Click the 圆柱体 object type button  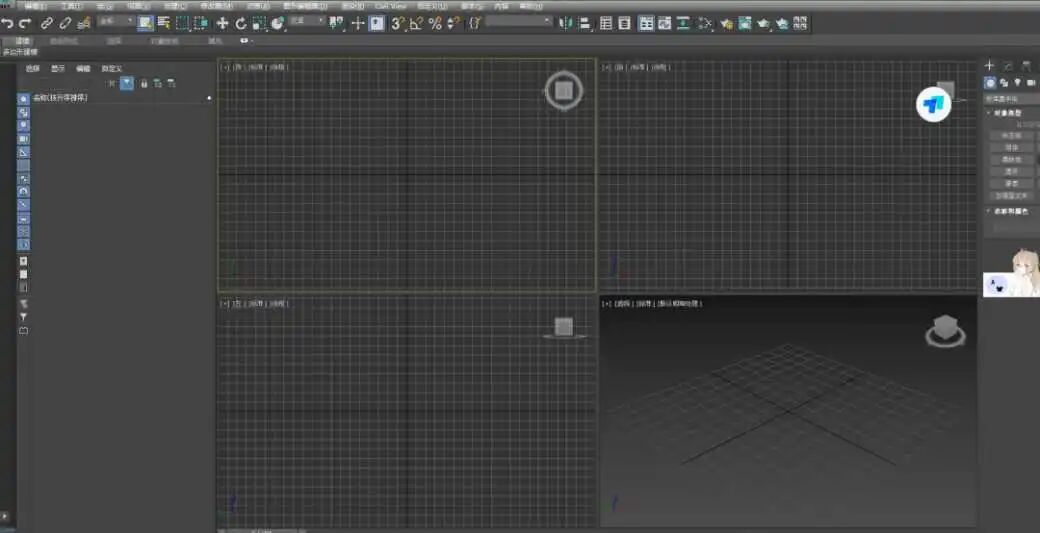click(x=1011, y=160)
